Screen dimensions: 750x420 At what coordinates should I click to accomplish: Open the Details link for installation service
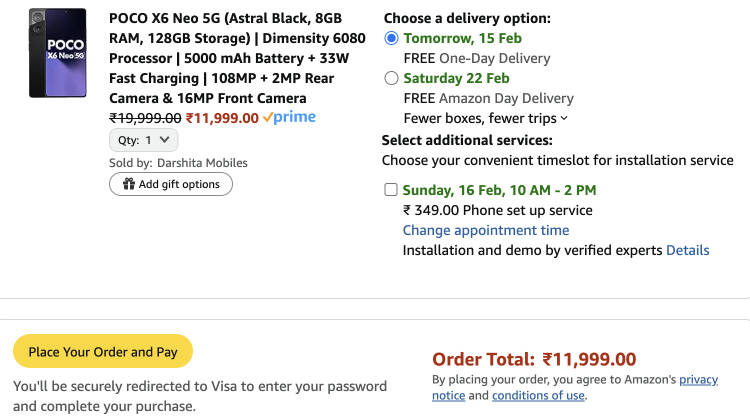pos(687,250)
